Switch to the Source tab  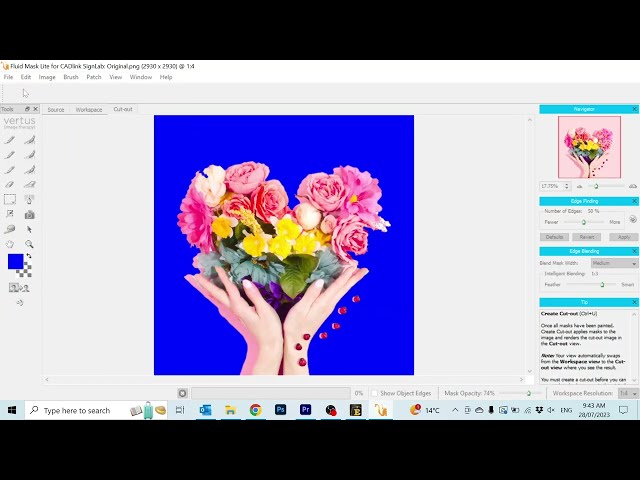[56, 109]
